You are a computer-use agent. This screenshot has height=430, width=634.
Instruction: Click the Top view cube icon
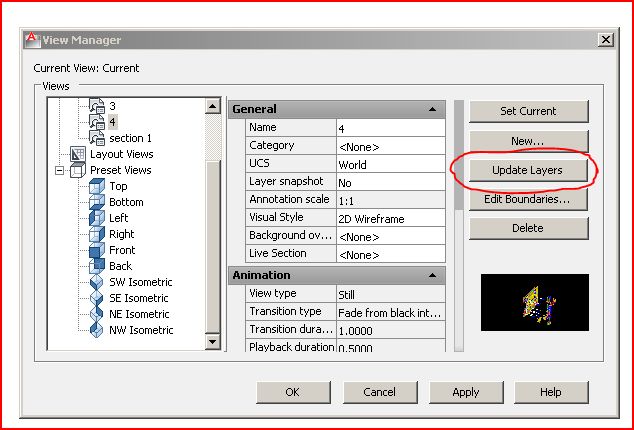[97, 186]
